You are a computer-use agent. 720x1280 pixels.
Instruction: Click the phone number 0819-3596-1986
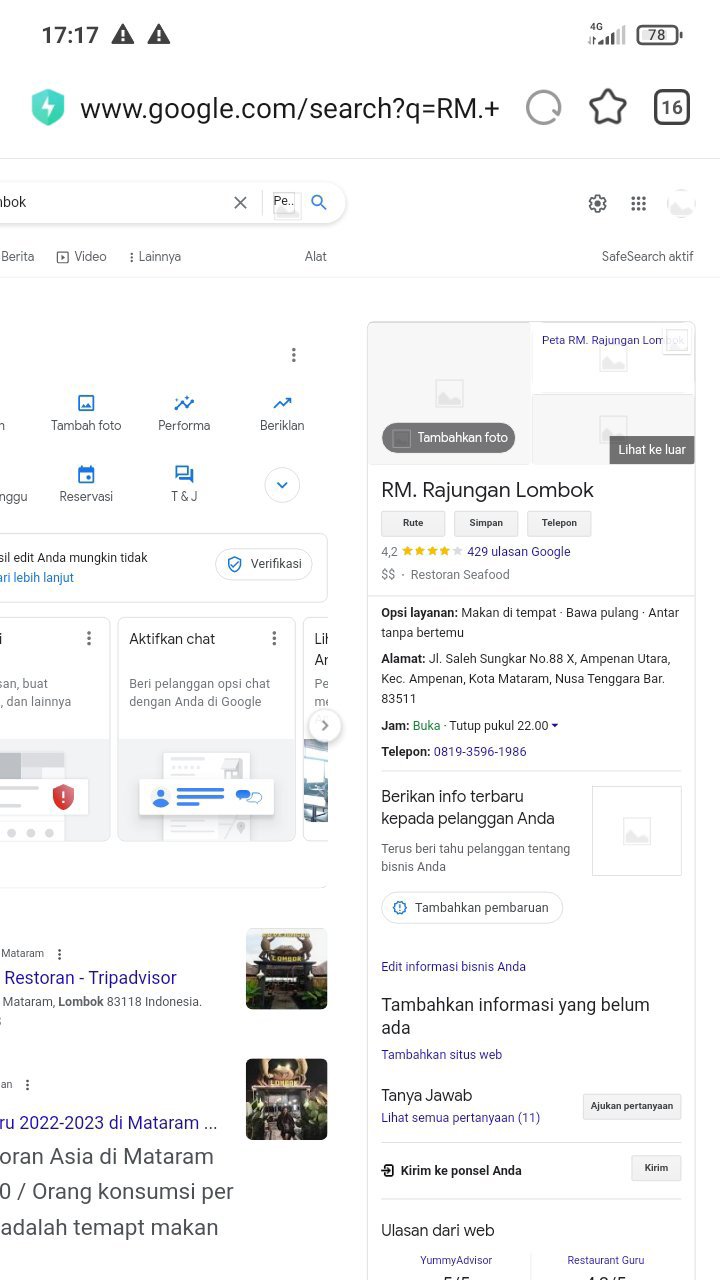coord(480,752)
